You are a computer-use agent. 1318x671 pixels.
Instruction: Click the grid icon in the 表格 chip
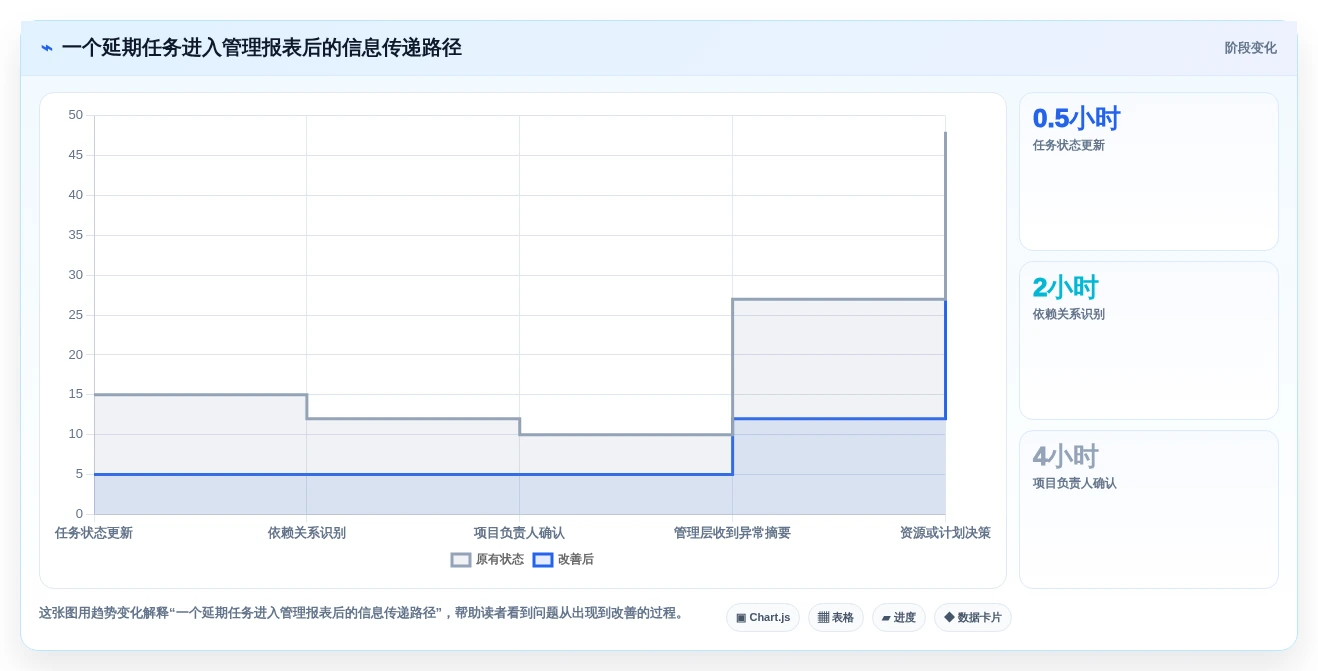[823, 618]
